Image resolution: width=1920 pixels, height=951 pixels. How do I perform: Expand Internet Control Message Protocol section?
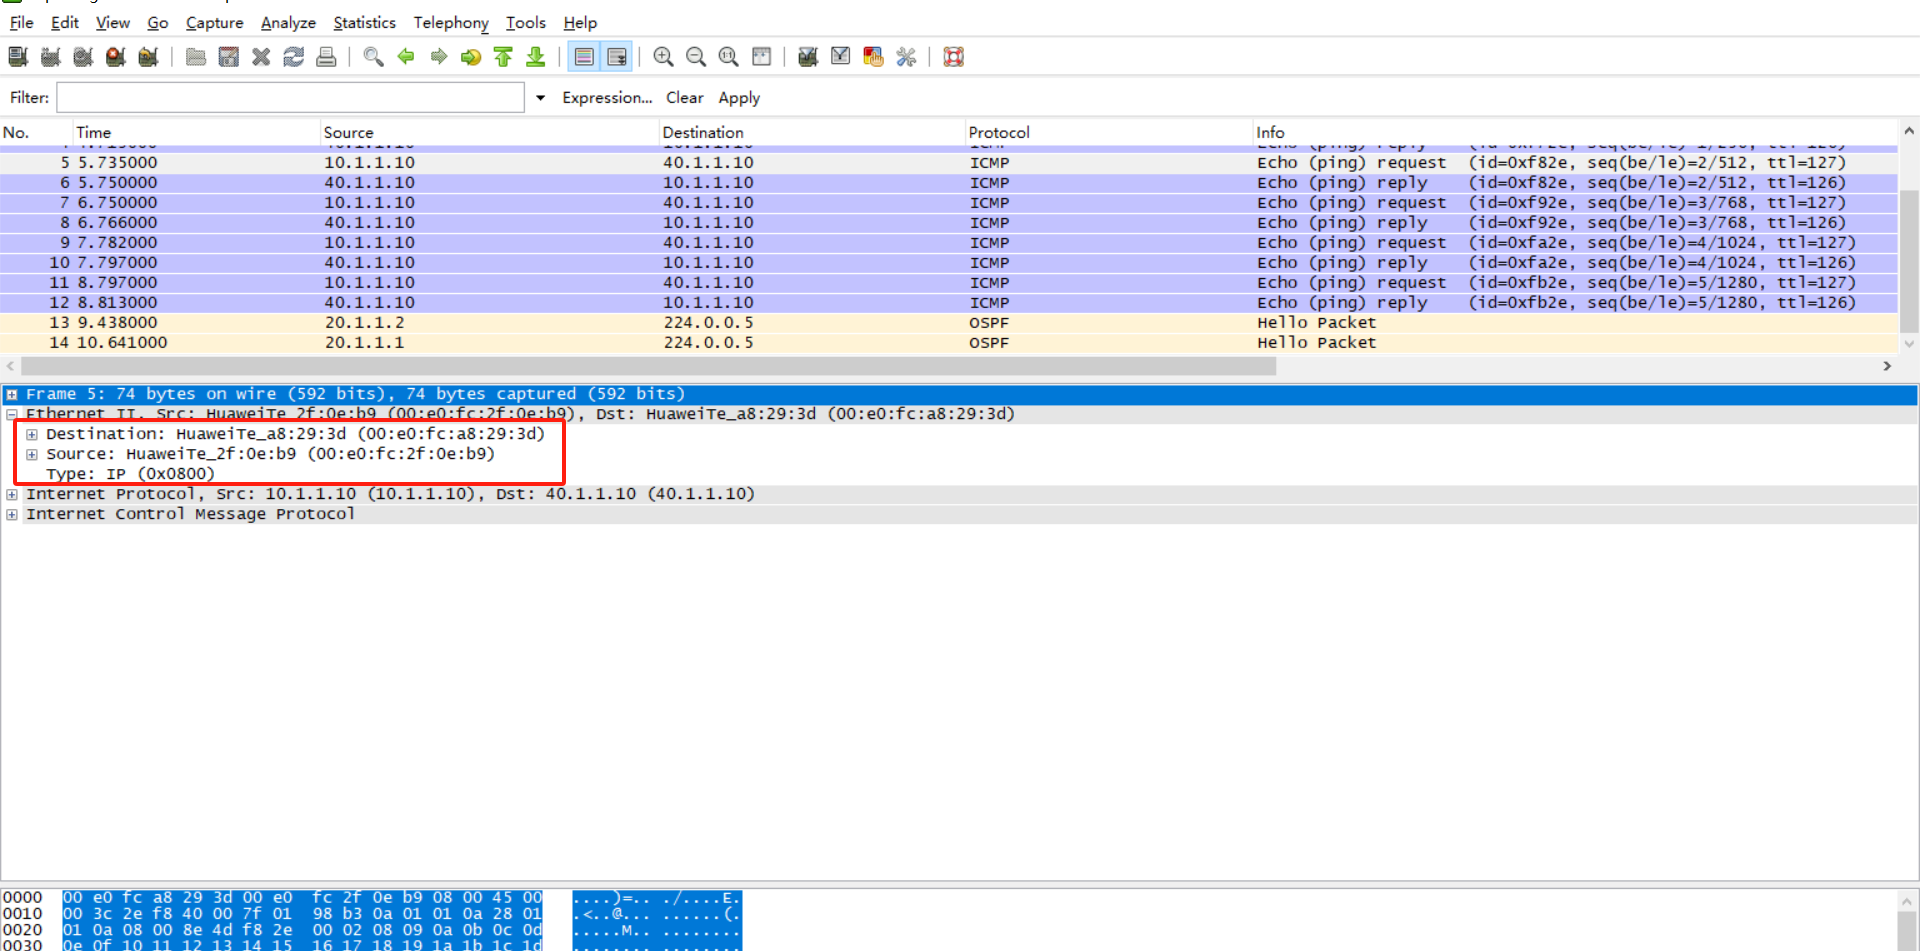pos(12,514)
